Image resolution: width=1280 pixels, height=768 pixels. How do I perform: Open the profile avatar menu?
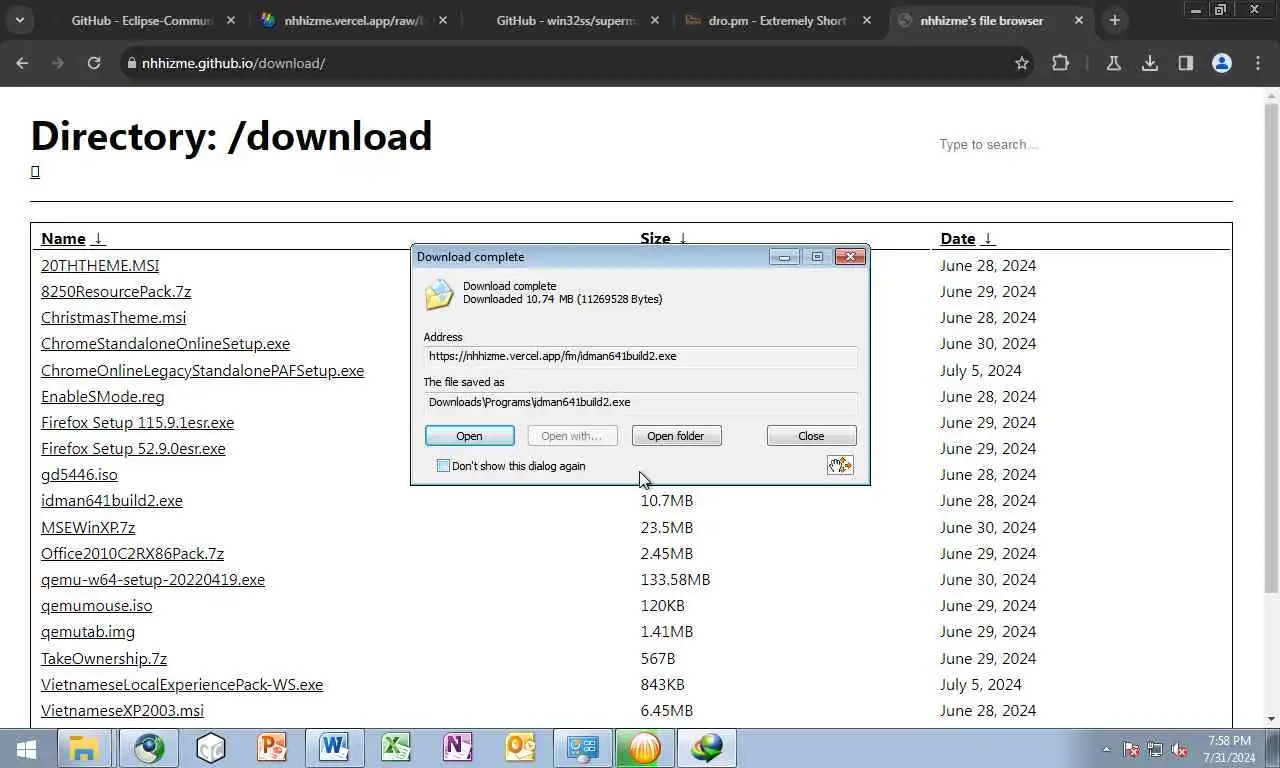point(1221,63)
